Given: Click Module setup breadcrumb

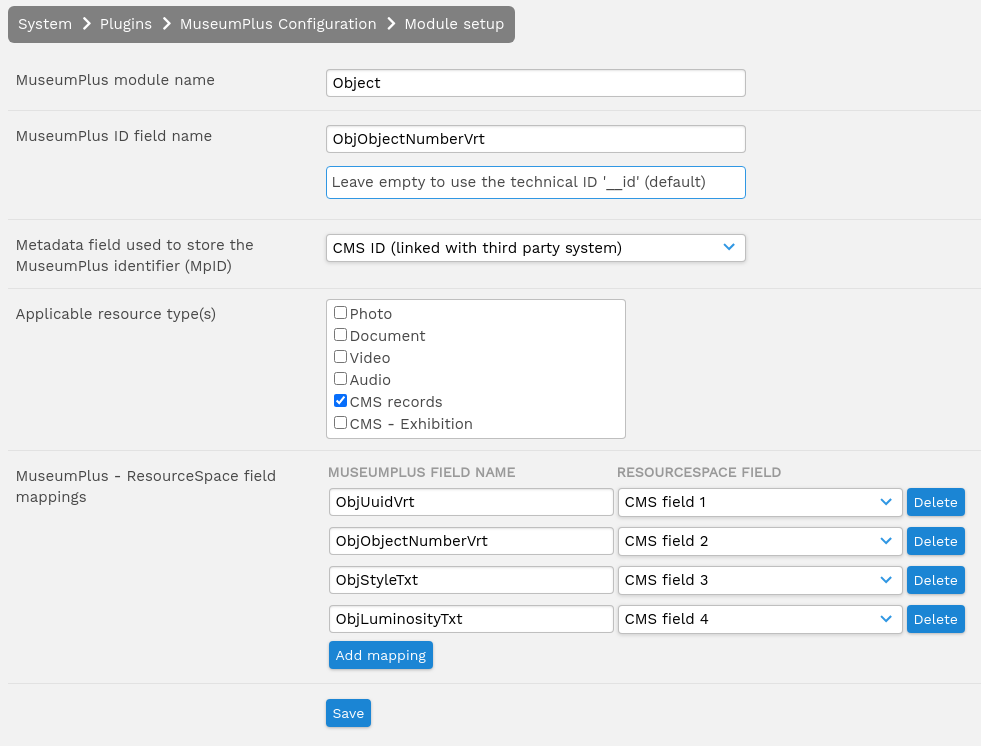Looking at the screenshot, I should pos(454,24).
